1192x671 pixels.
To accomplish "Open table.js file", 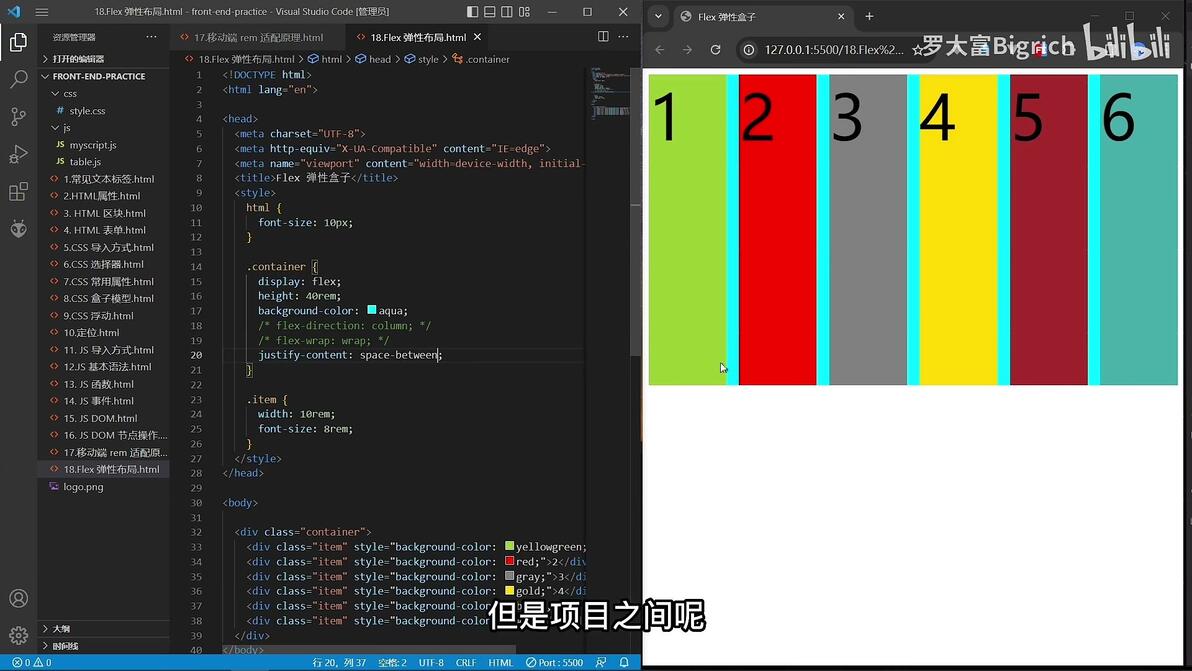I will (x=103, y=161).
